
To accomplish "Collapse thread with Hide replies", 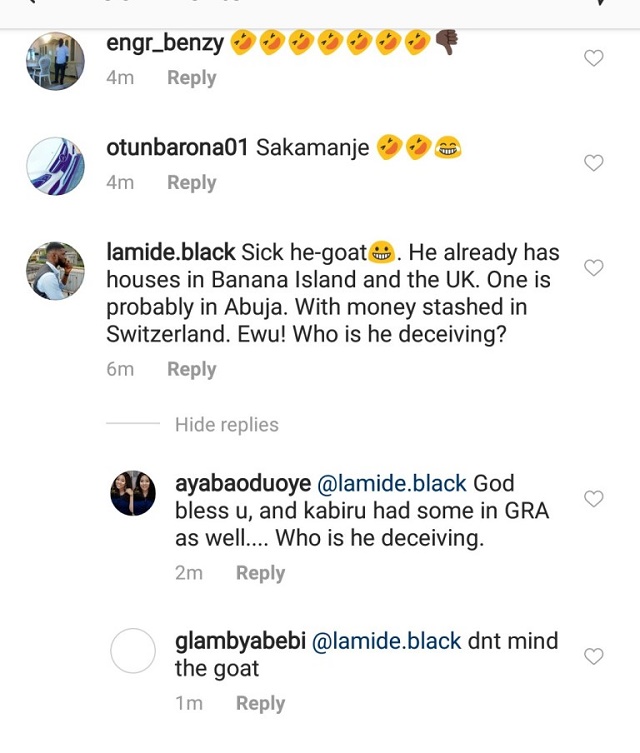I will (x=227, y=425).
